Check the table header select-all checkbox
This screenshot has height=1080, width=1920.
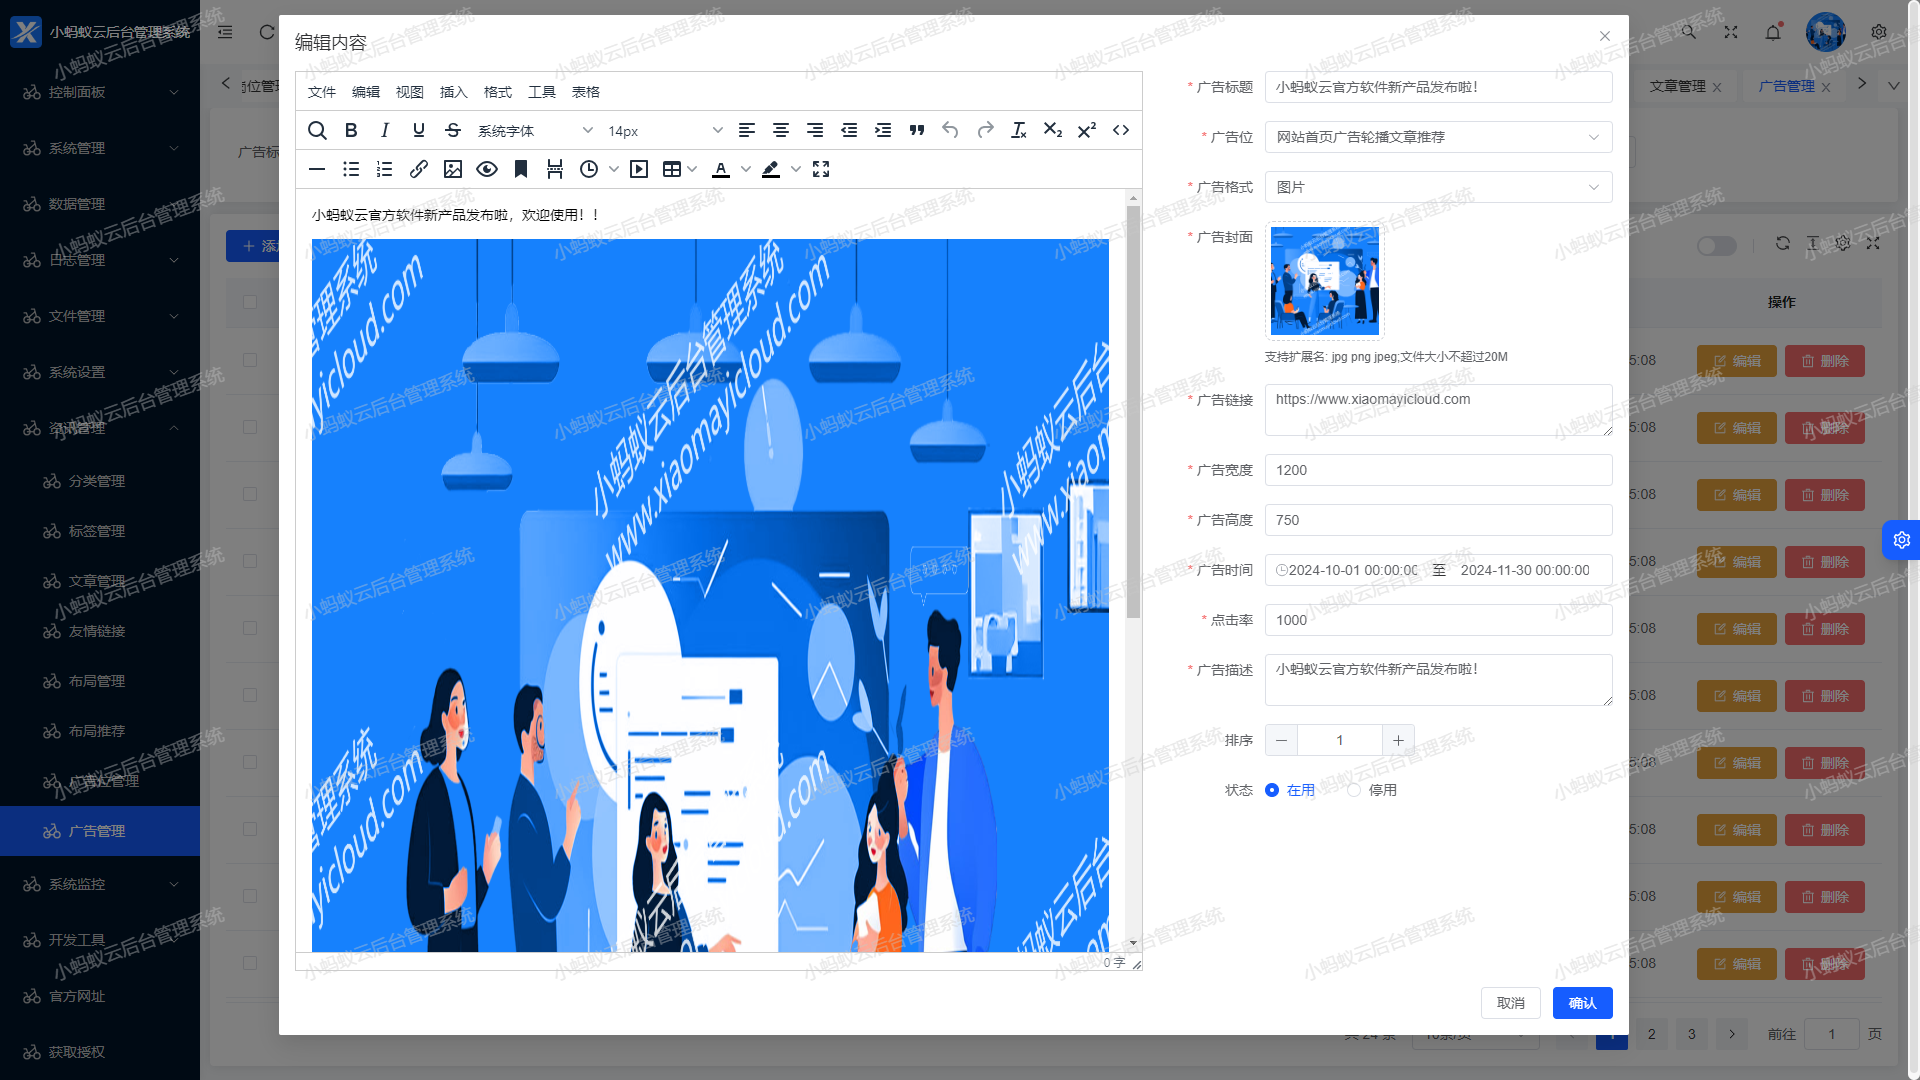point(250,302)
